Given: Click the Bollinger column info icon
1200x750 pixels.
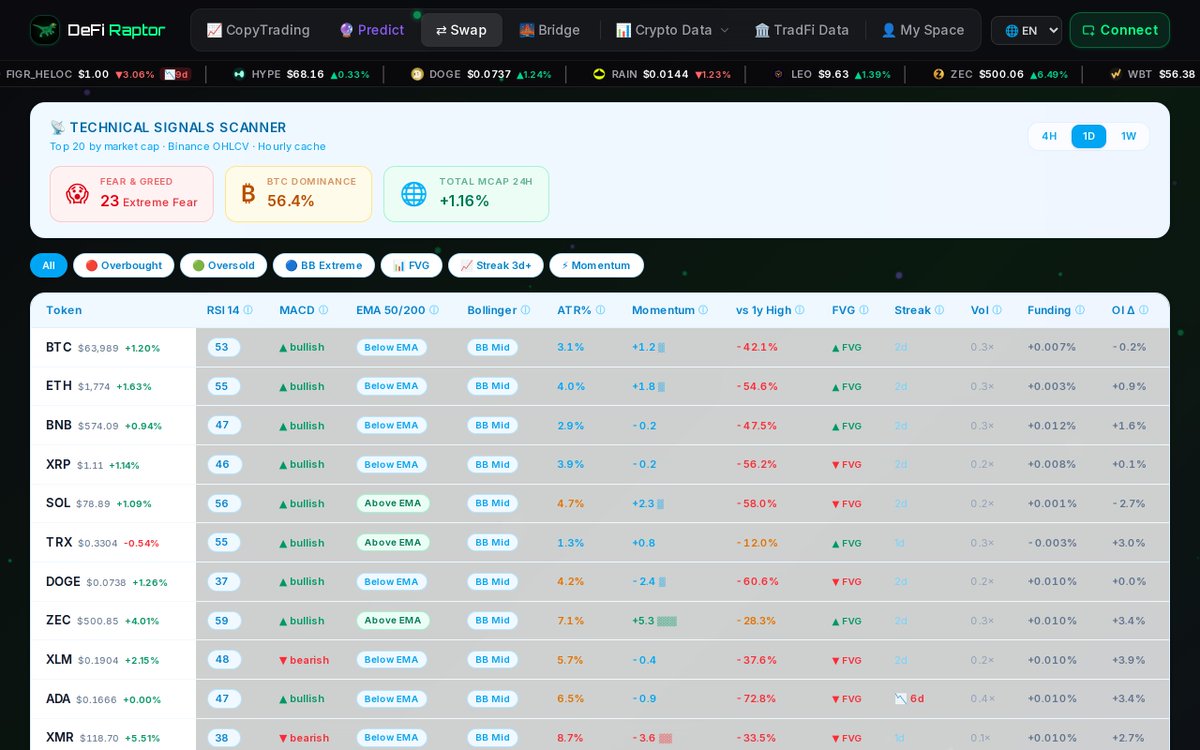Looking at the screenshot, I should (525, 310).
